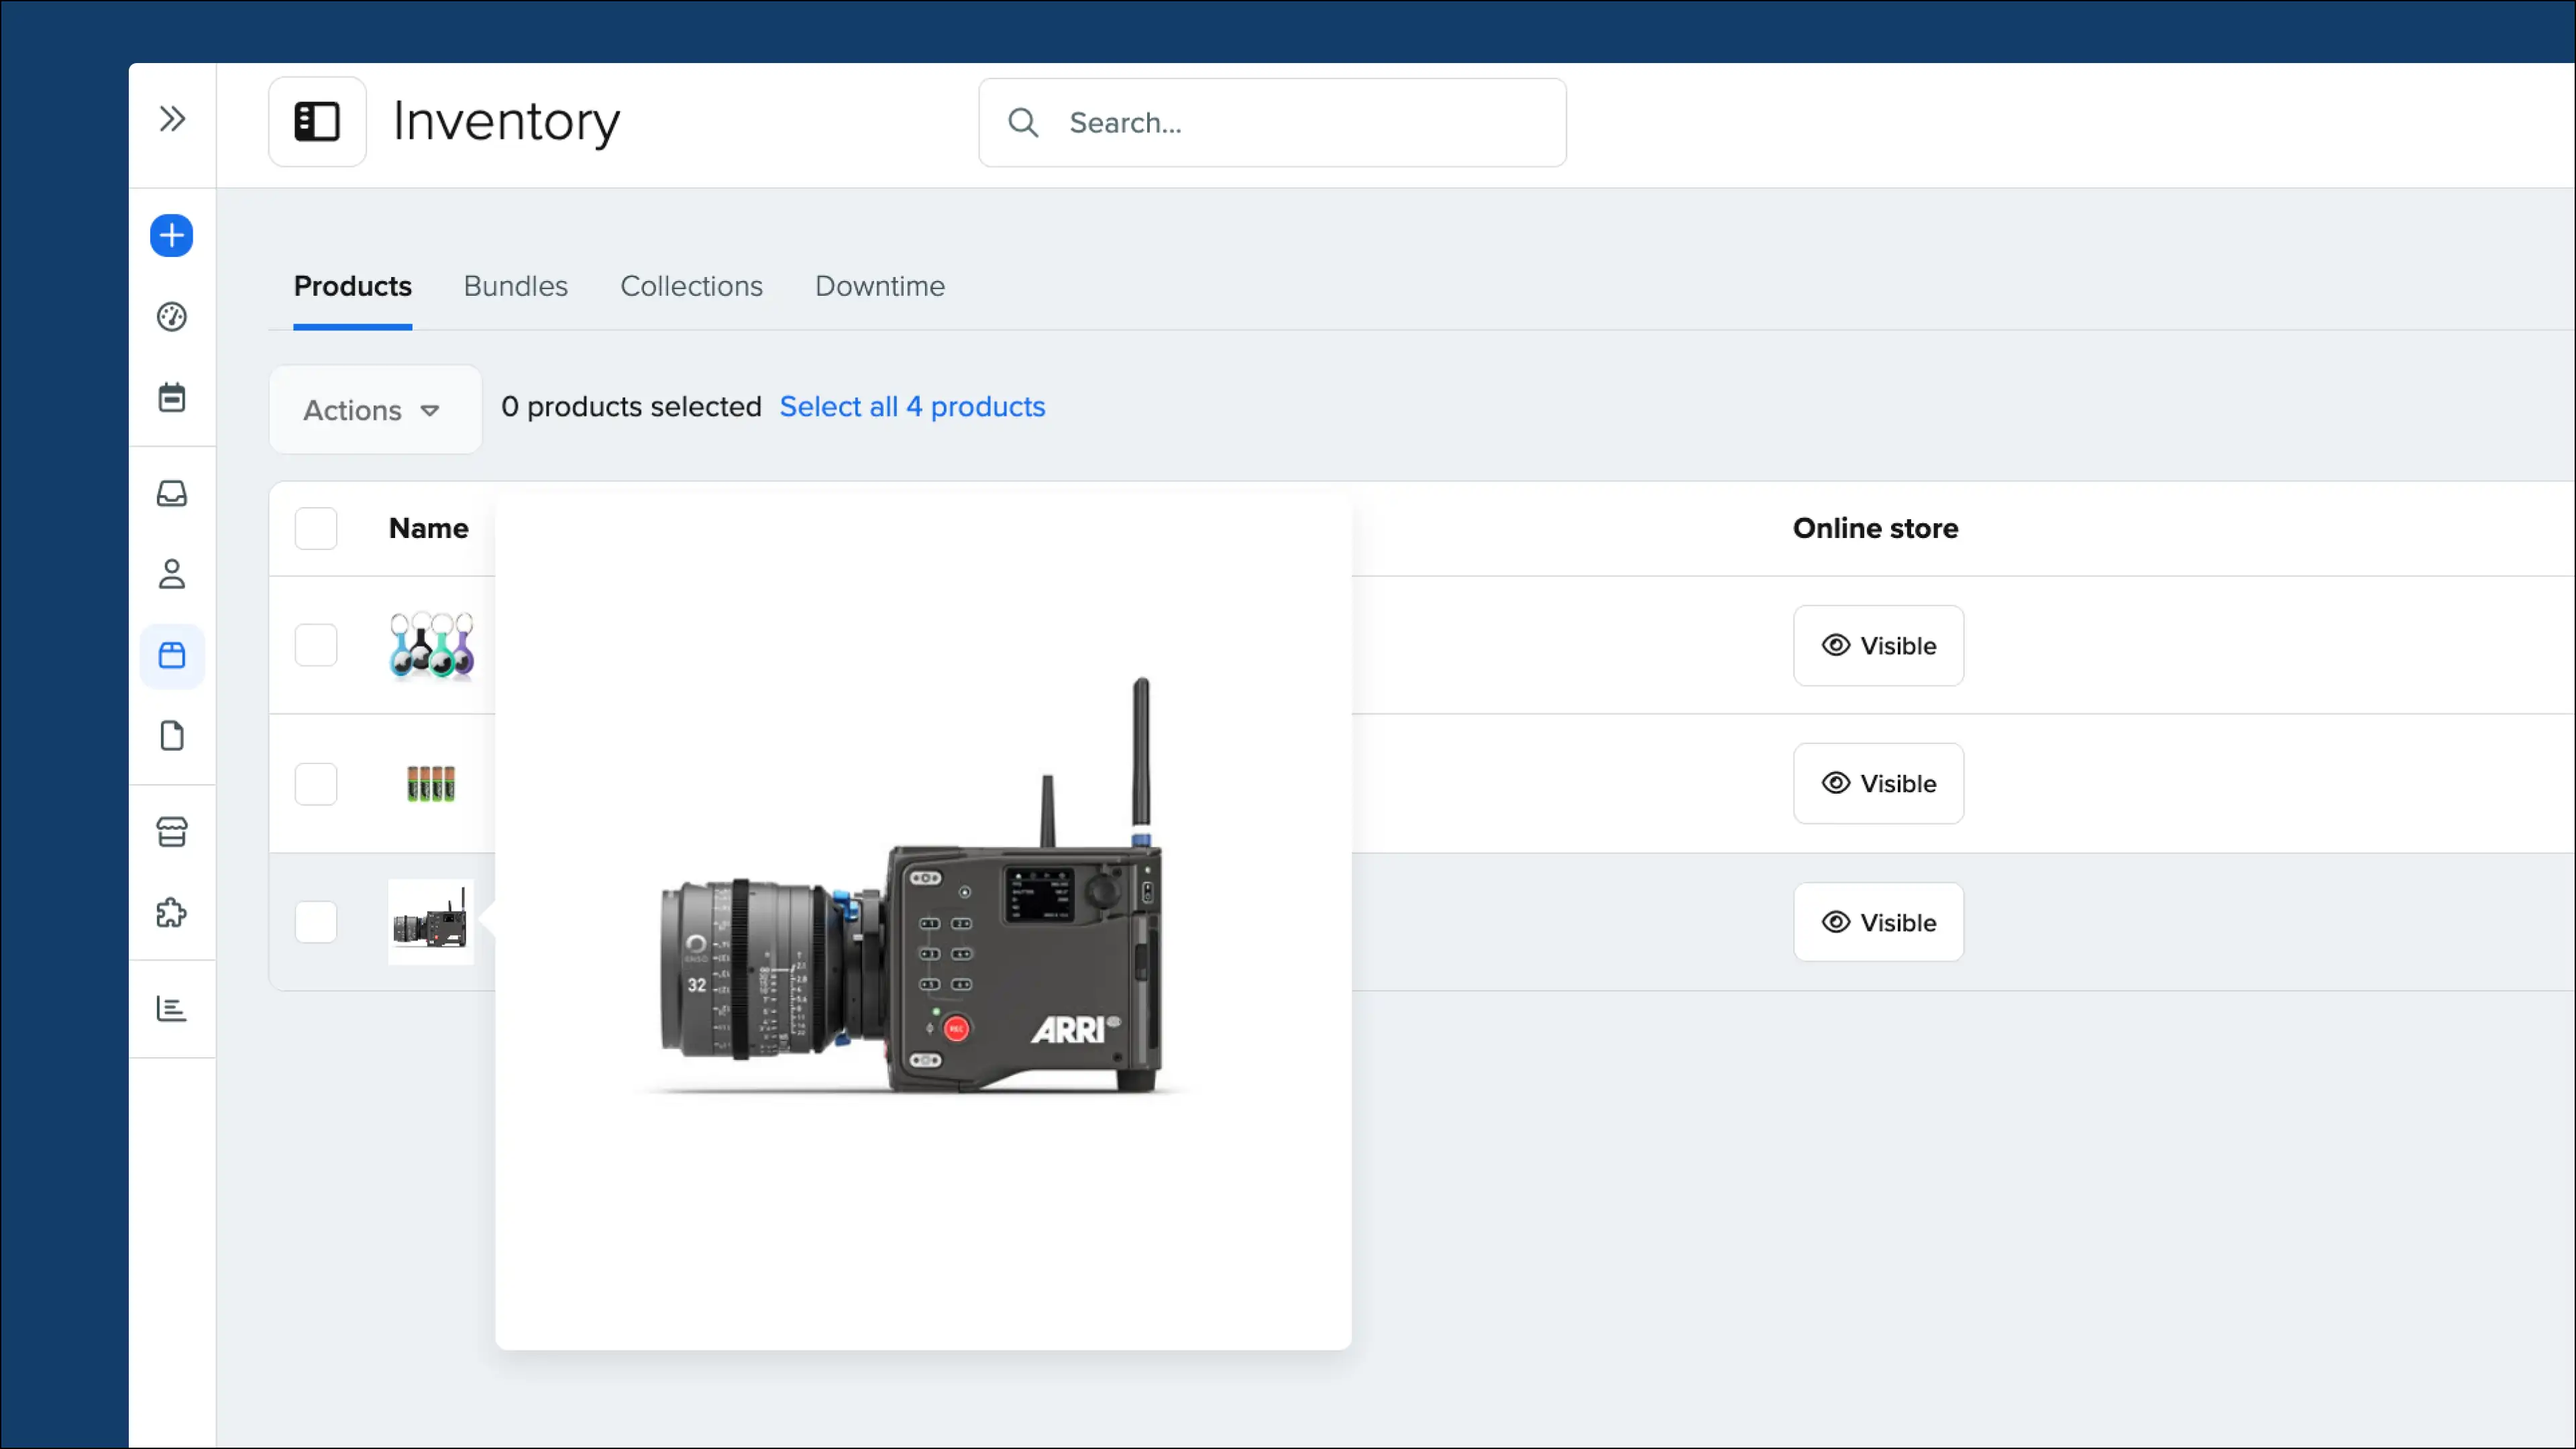Open the calendar bookings icon

[172, 397]
